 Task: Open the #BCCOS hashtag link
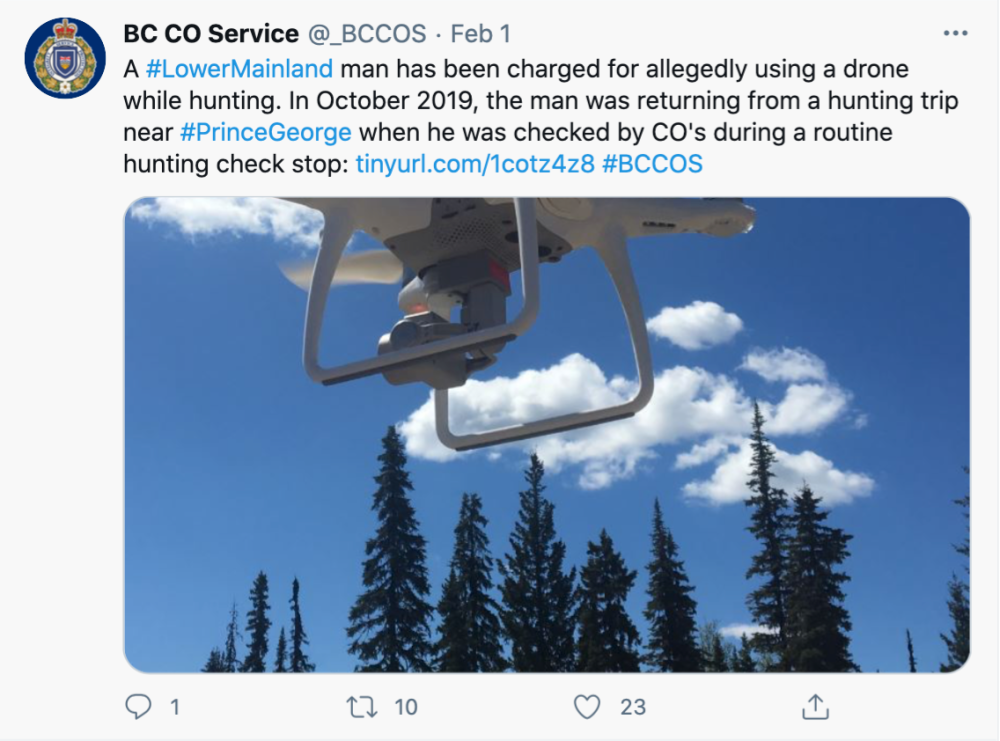(x=652, y=163)
